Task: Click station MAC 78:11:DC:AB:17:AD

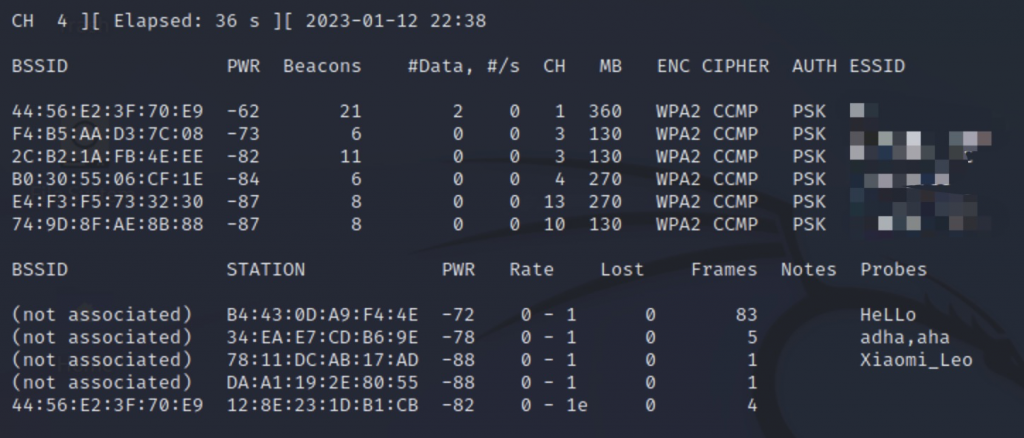Action: coord(323,360)
